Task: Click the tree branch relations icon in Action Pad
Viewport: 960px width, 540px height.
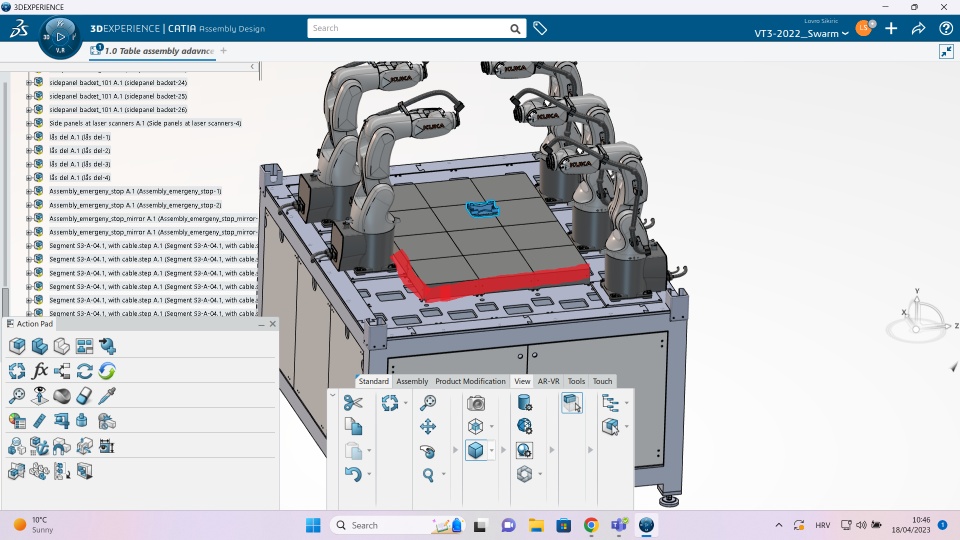Action: coord(62,370)
